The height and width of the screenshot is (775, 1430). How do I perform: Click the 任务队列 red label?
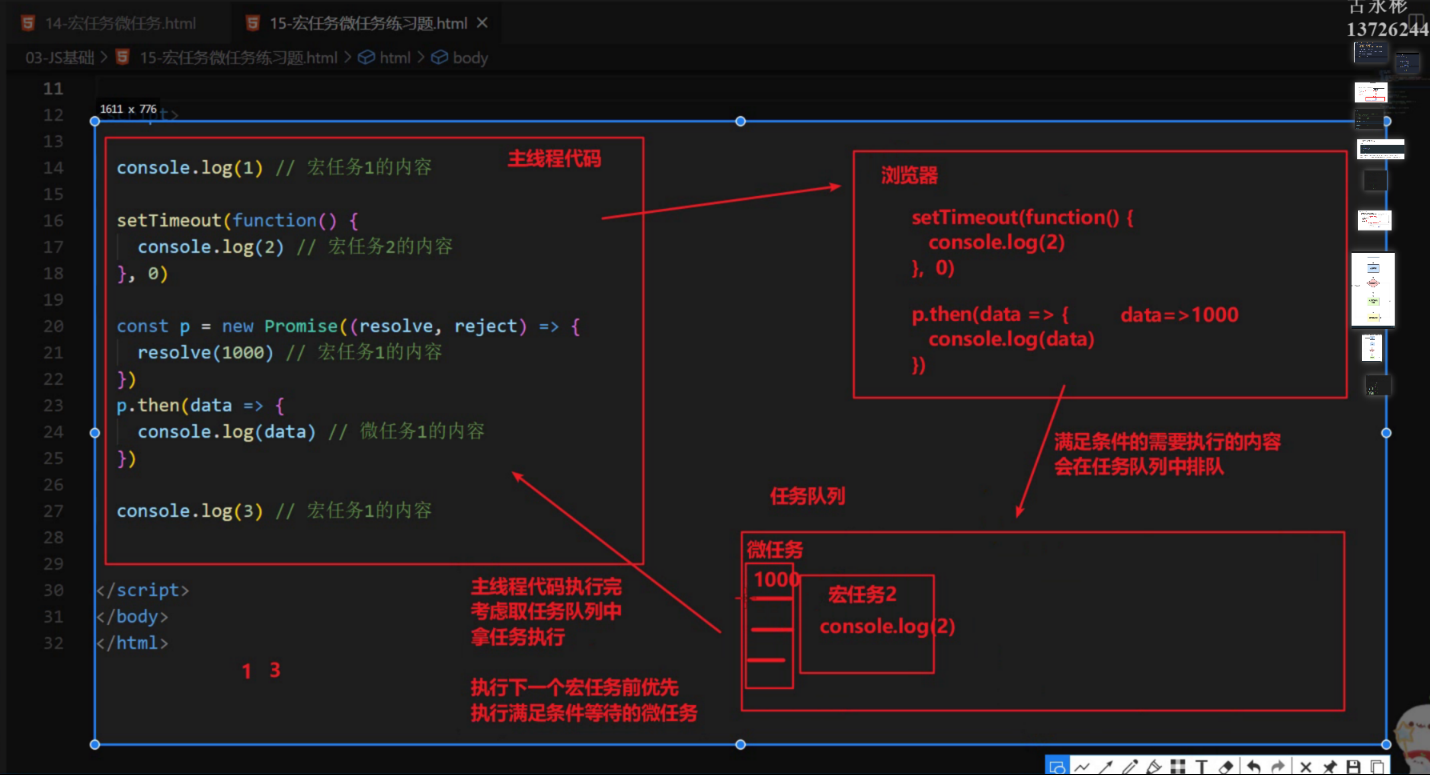(x=807, y=496)
